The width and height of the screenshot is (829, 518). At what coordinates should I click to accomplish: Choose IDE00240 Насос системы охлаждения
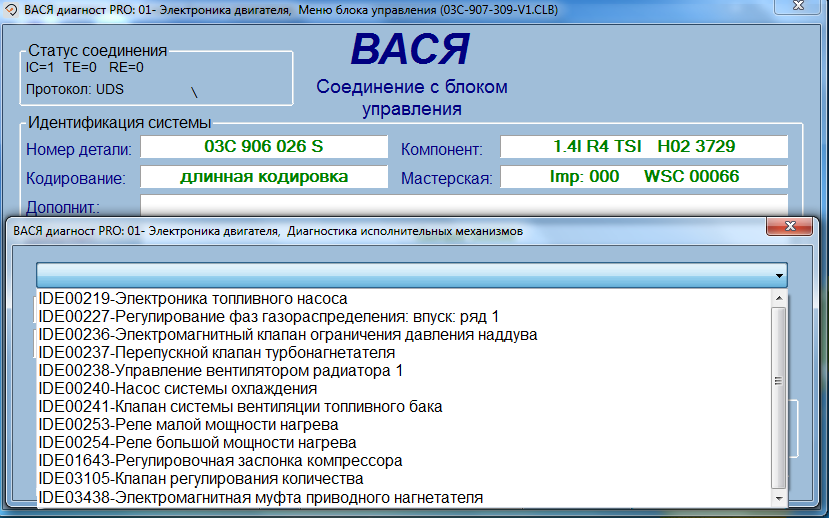tap(177, 389)
